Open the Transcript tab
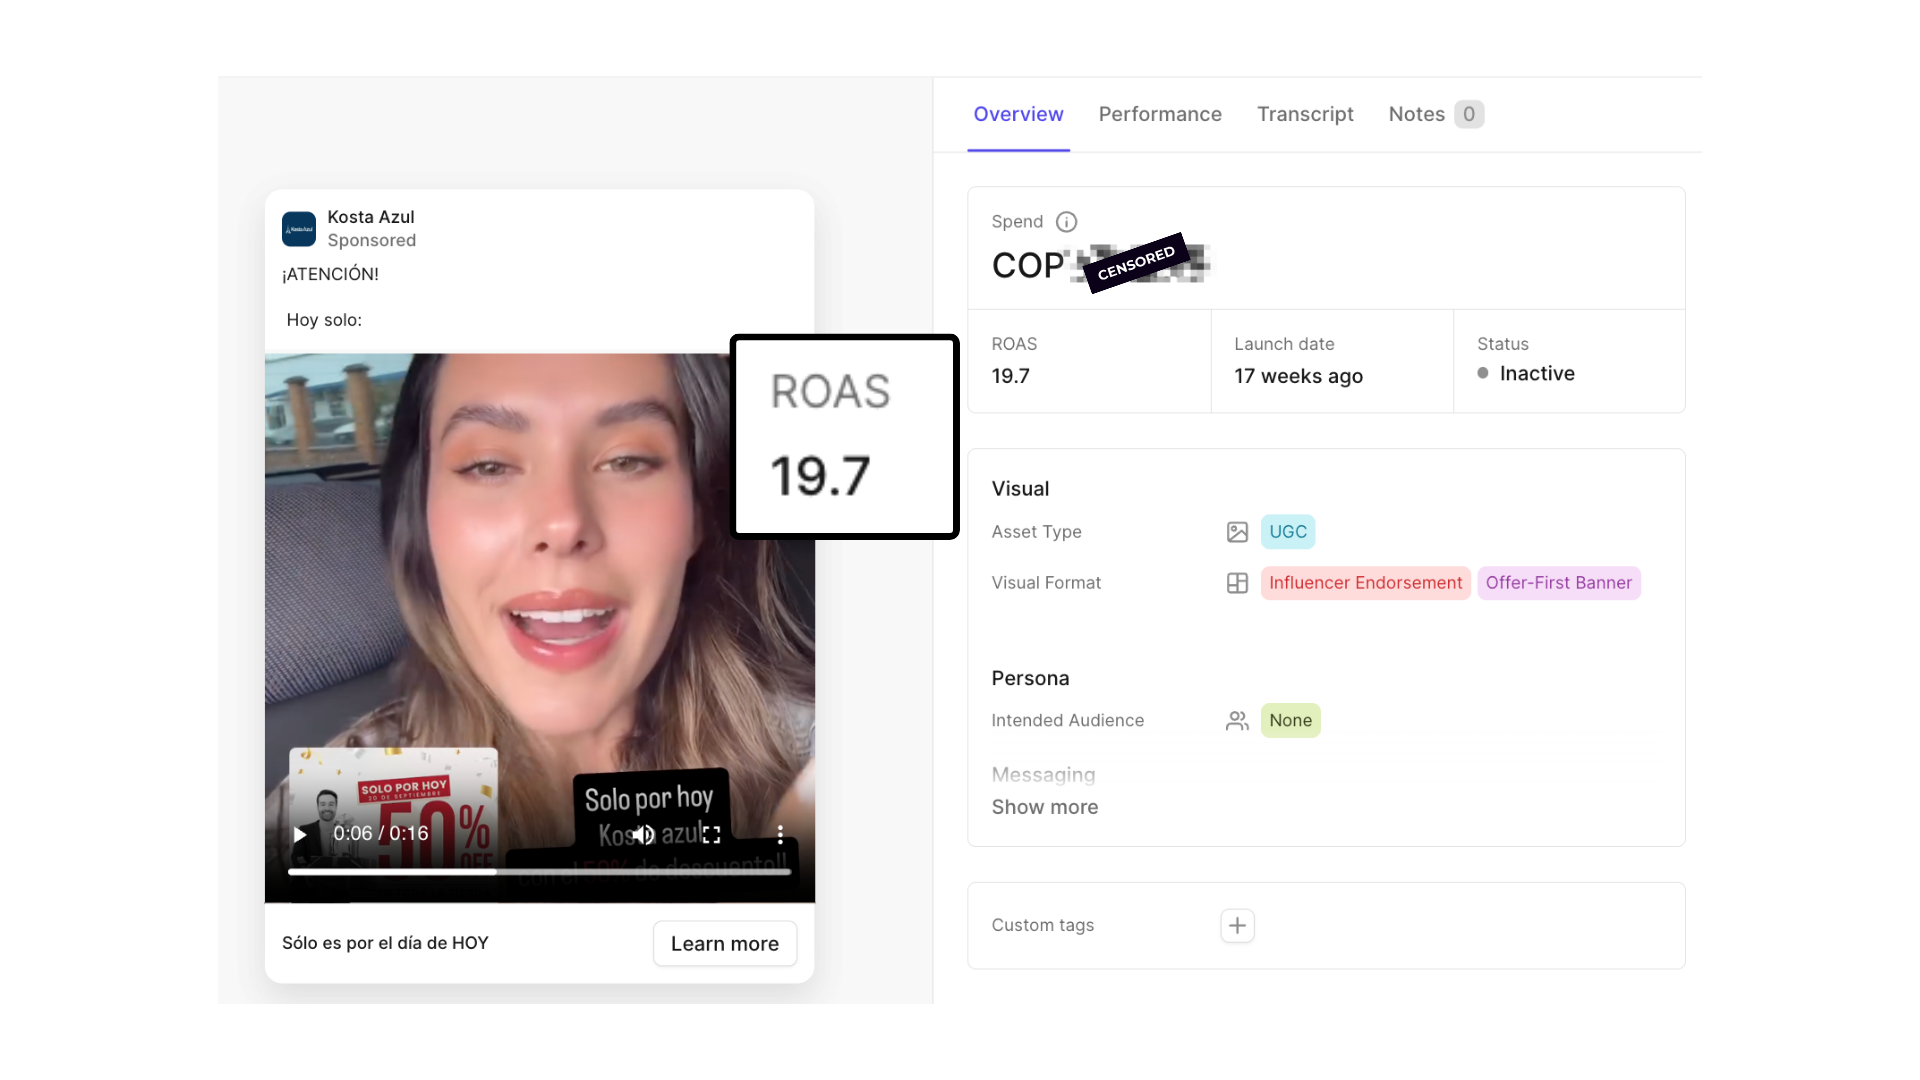The height and width of the screenshot is (1080, 1920). point(1305,114)
